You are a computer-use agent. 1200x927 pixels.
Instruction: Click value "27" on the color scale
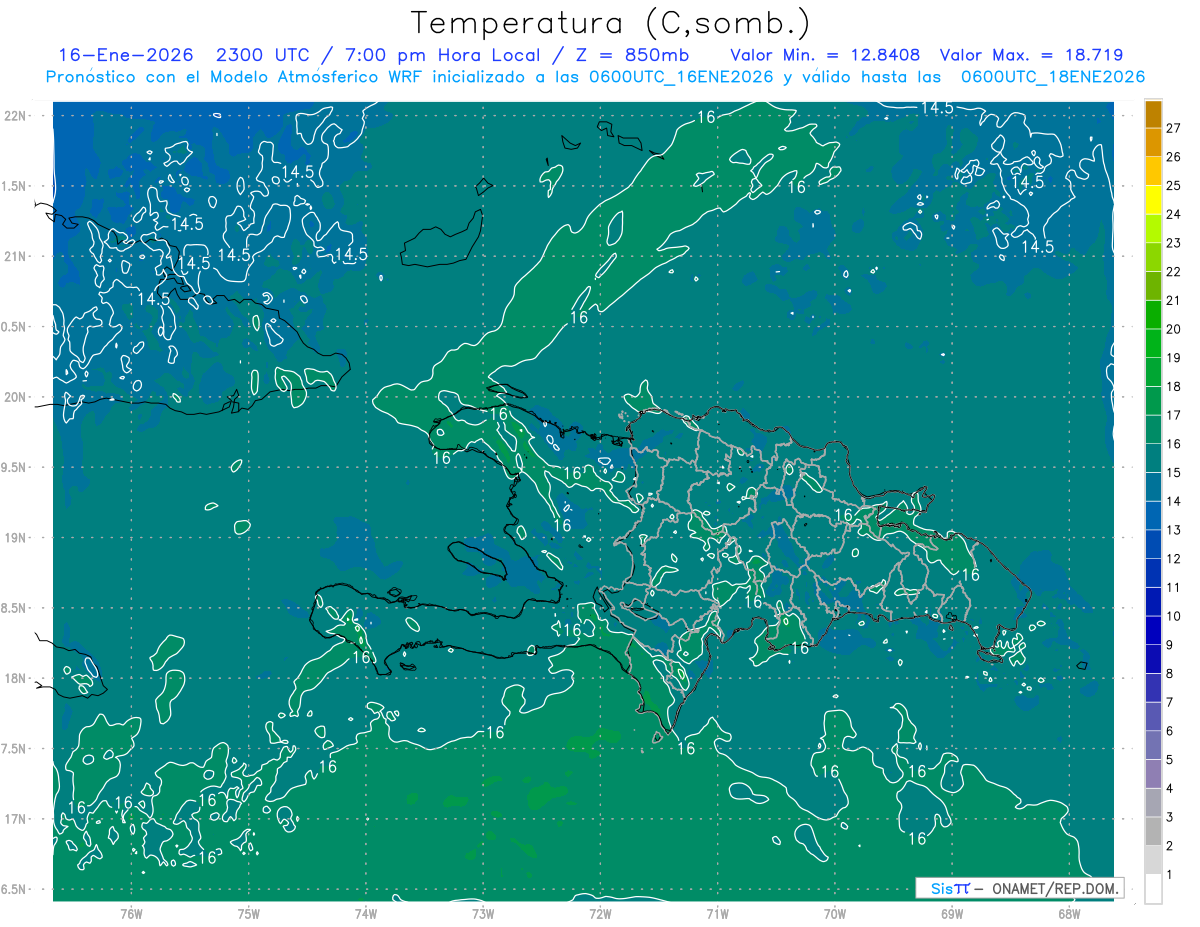coord(1174,128)
